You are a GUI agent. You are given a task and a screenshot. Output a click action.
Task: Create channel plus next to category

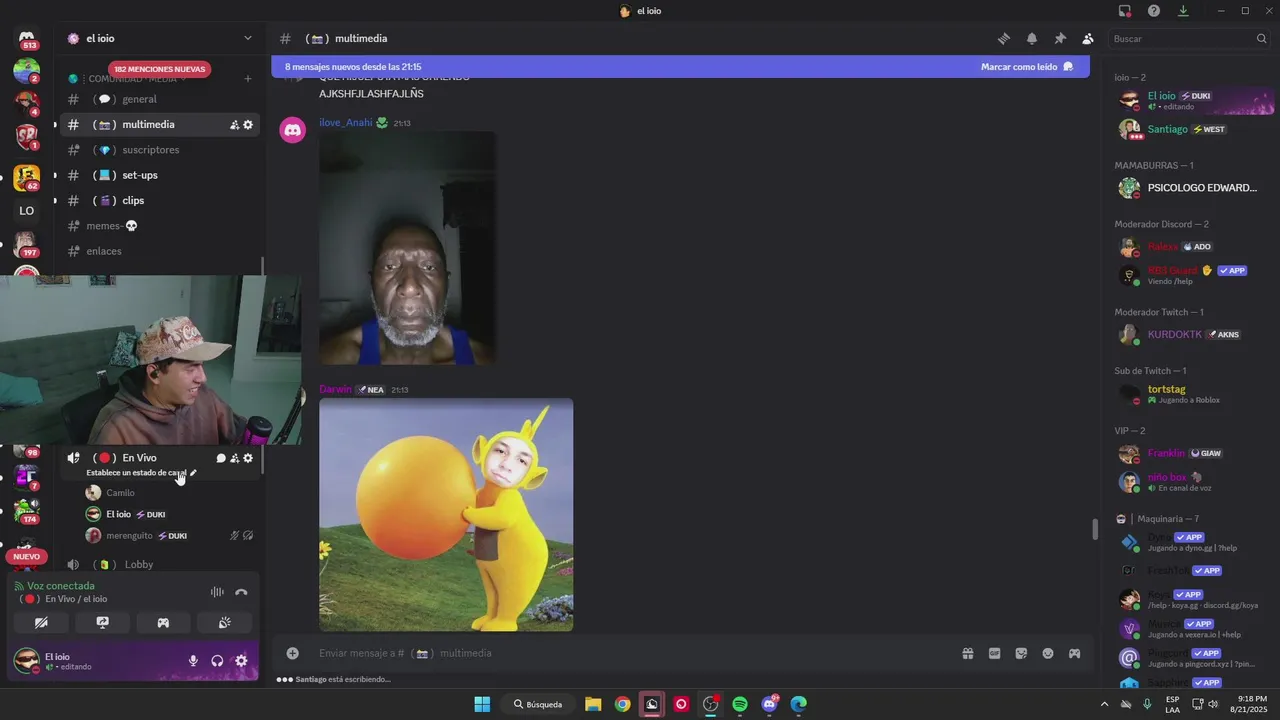(x=248, y=78)
